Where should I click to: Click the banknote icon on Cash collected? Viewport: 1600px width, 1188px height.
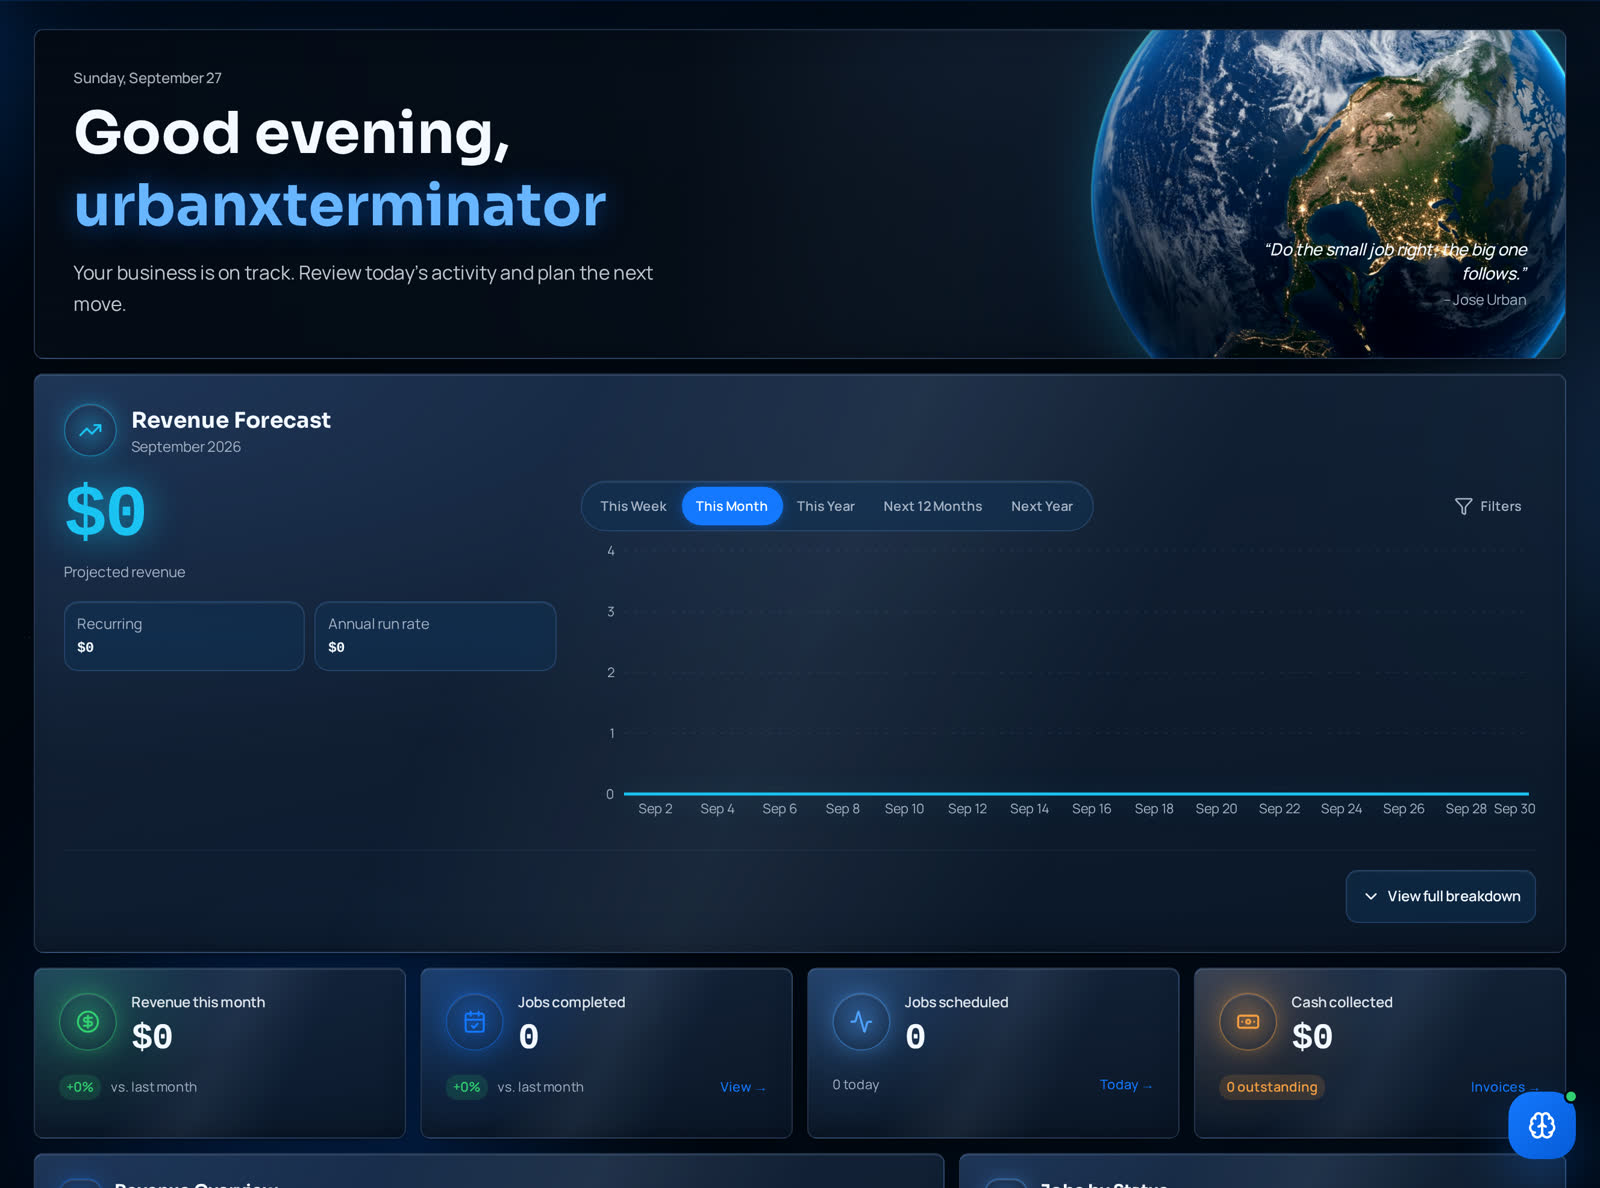[x=1248, y=1021]
